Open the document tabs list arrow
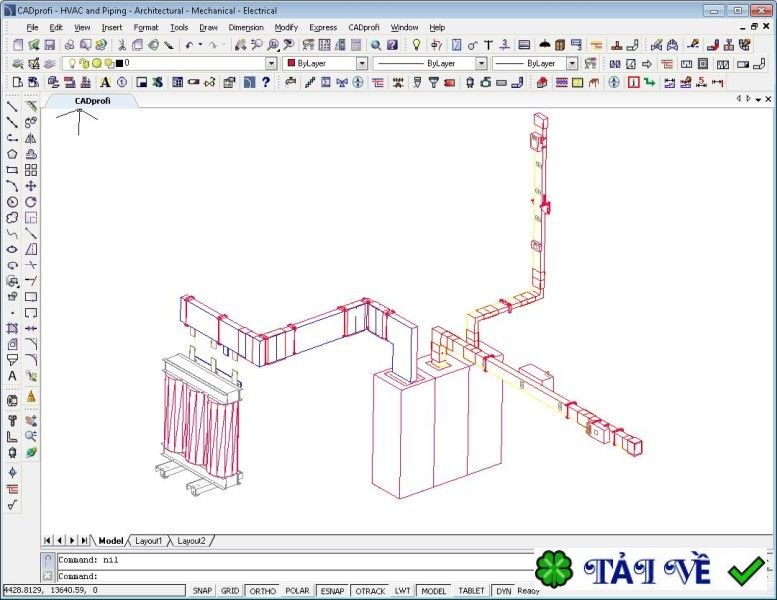 click(758, 100)
